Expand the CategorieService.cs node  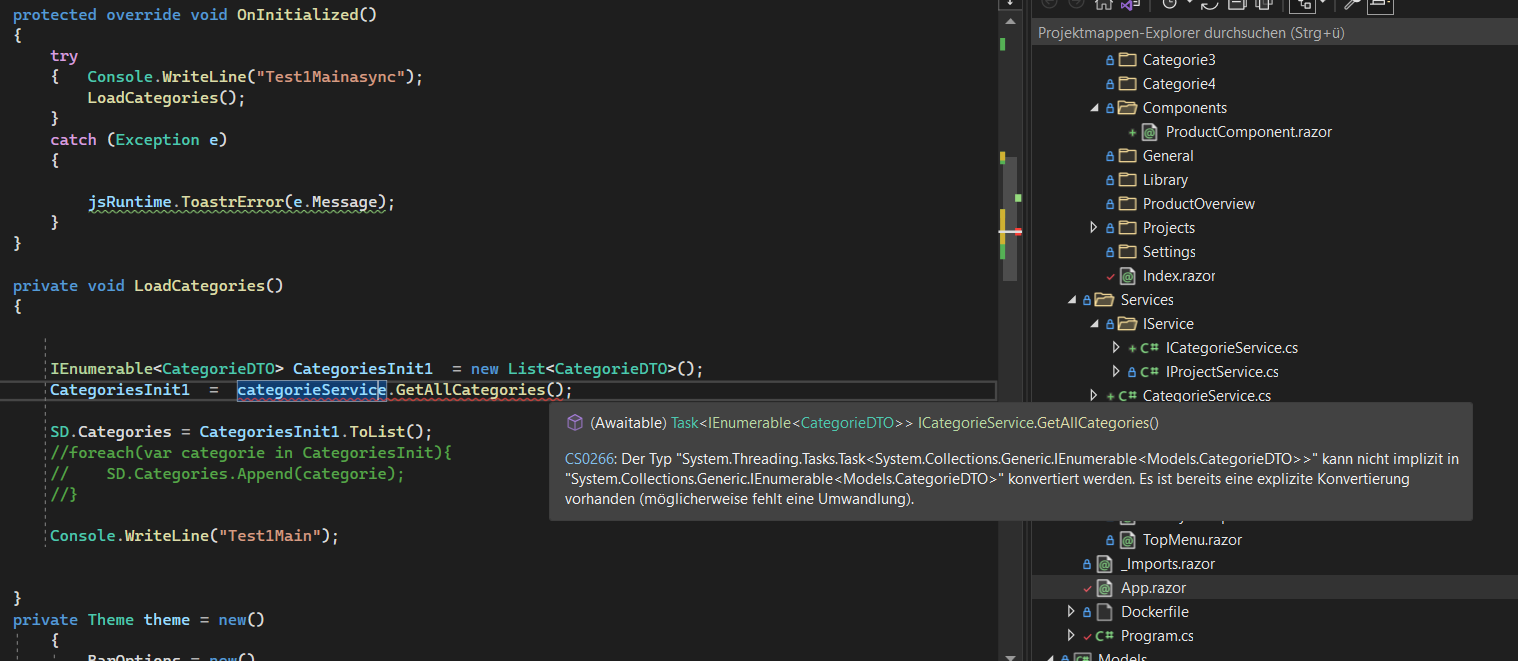pos(1095,396)
